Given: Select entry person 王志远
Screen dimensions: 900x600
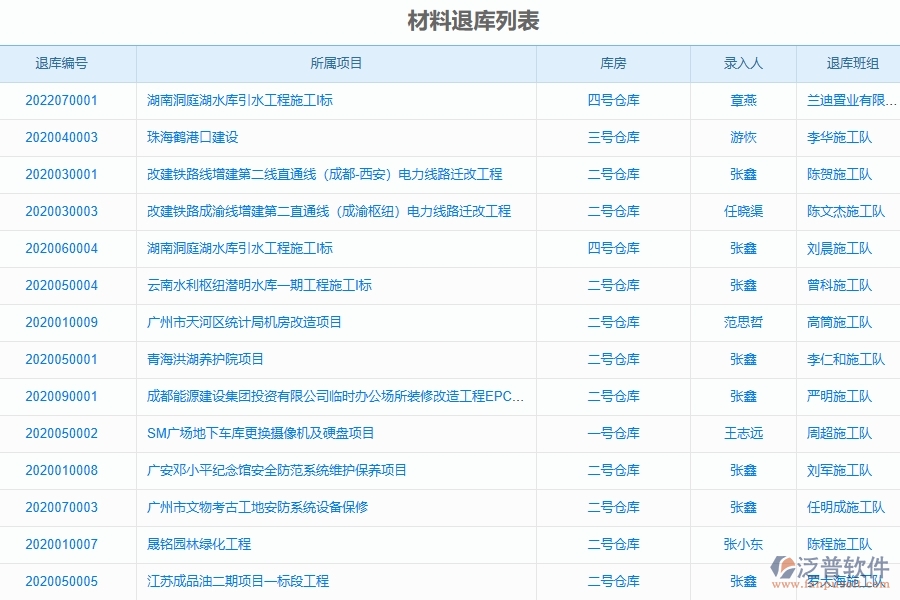Looking at the screenshot, I should pyautogui.click(x=741, y=433).
